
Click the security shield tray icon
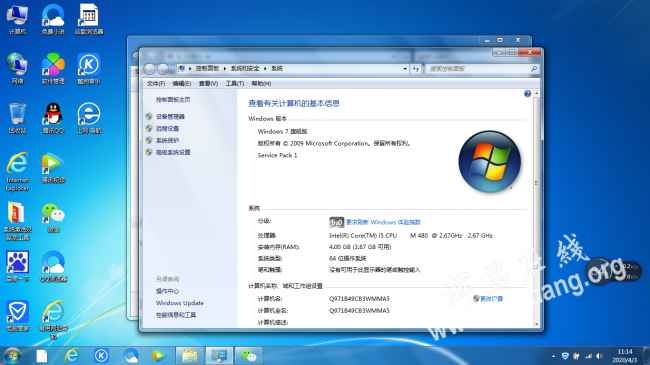[x=565, y=356]
